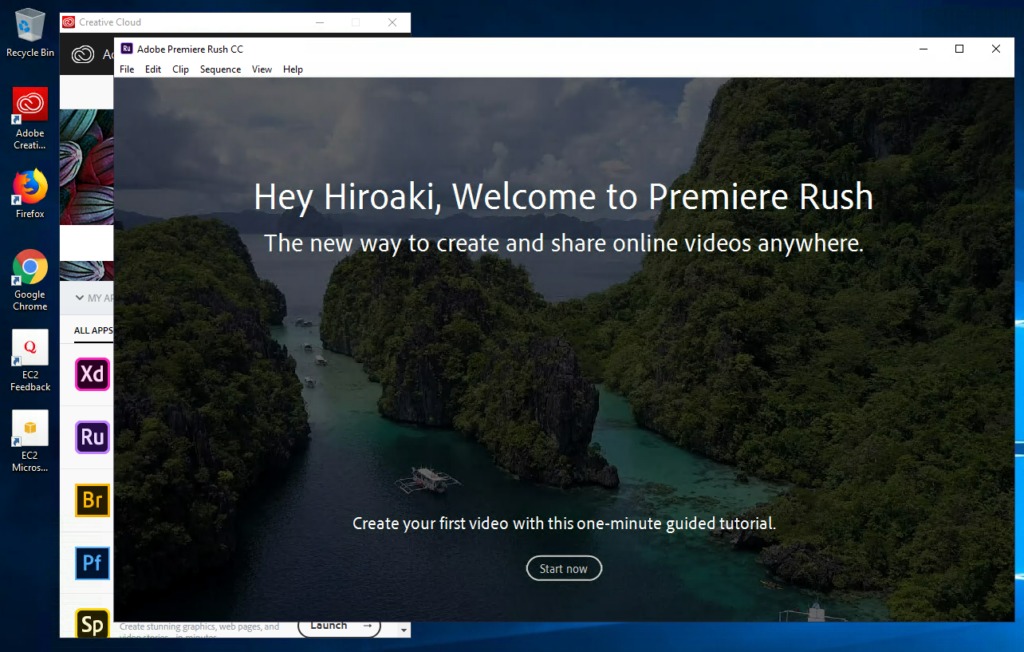Click the Start now button
1024x652 pixels.
[564, 568]
